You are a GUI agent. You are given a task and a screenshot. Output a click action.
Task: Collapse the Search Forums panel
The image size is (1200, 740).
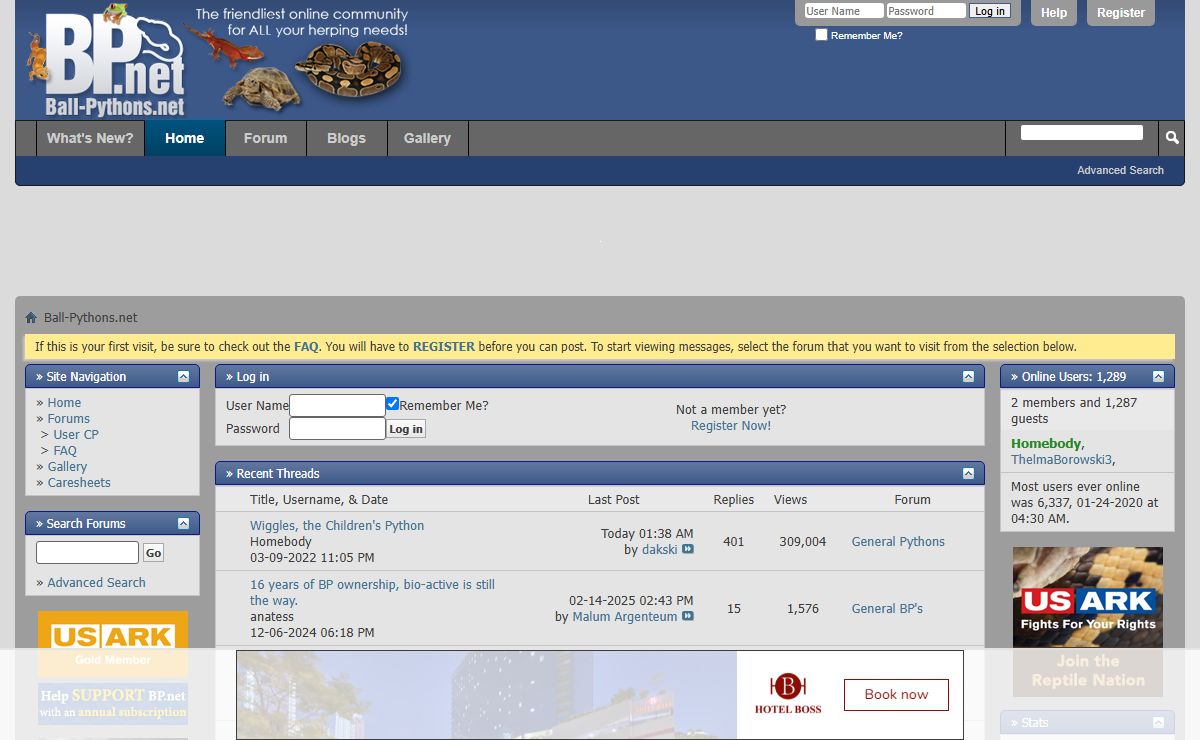point(183,524)
